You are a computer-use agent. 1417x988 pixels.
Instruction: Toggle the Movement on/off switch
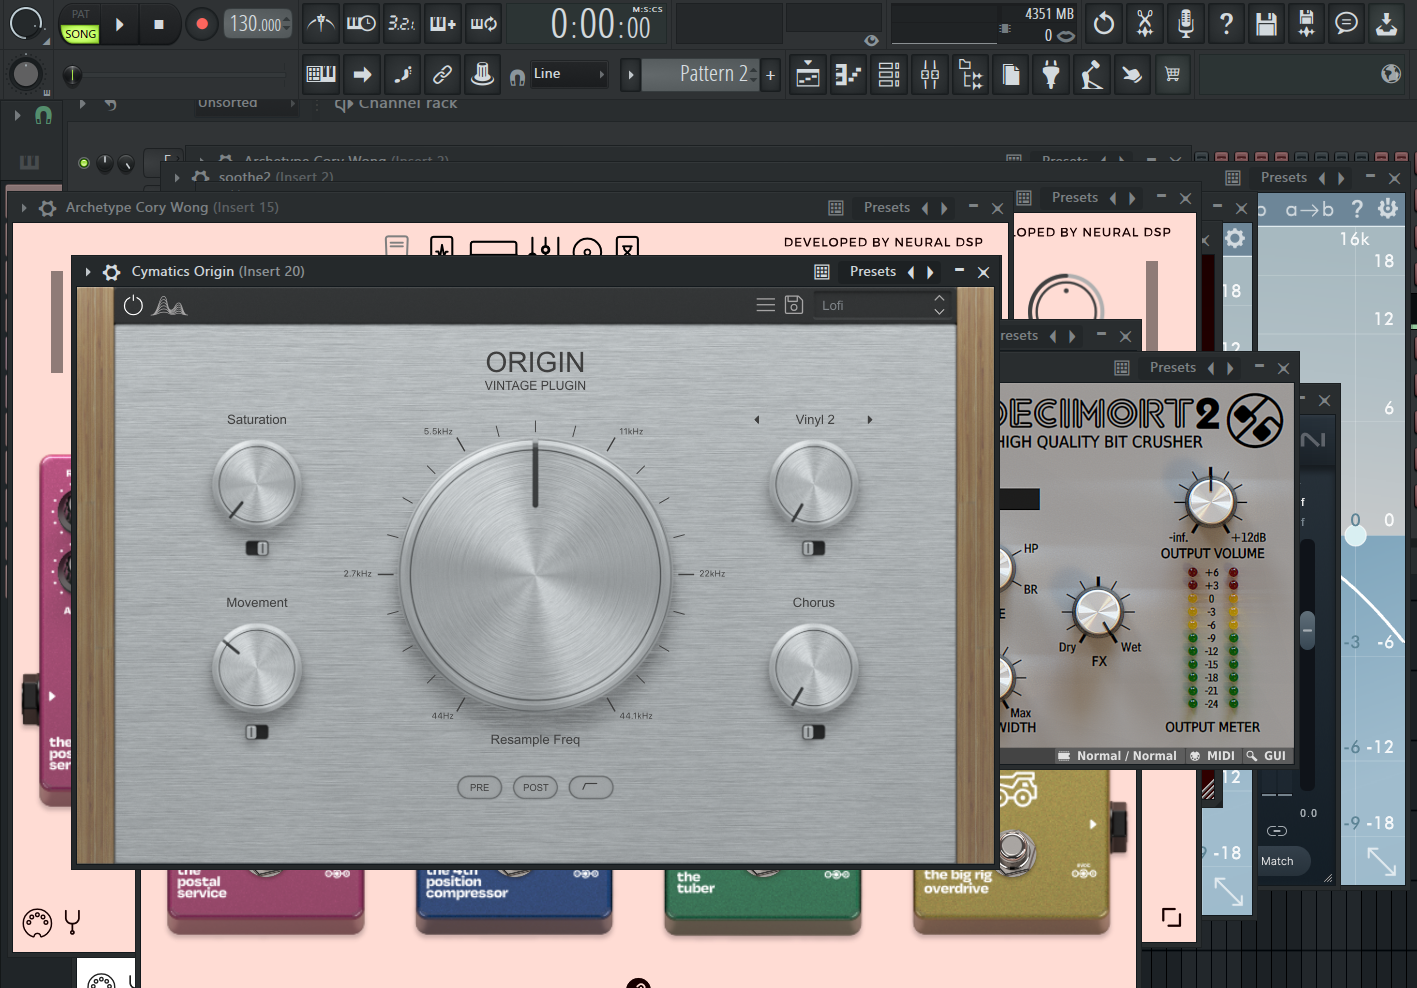click(257, 732)
